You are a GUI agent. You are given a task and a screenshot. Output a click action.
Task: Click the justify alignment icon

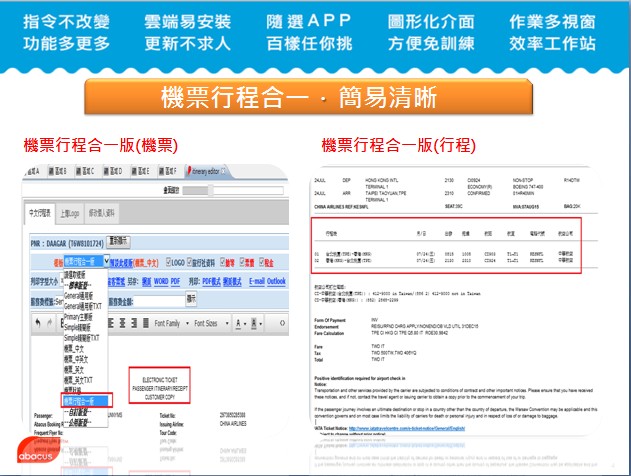click(x=144, y=323)
